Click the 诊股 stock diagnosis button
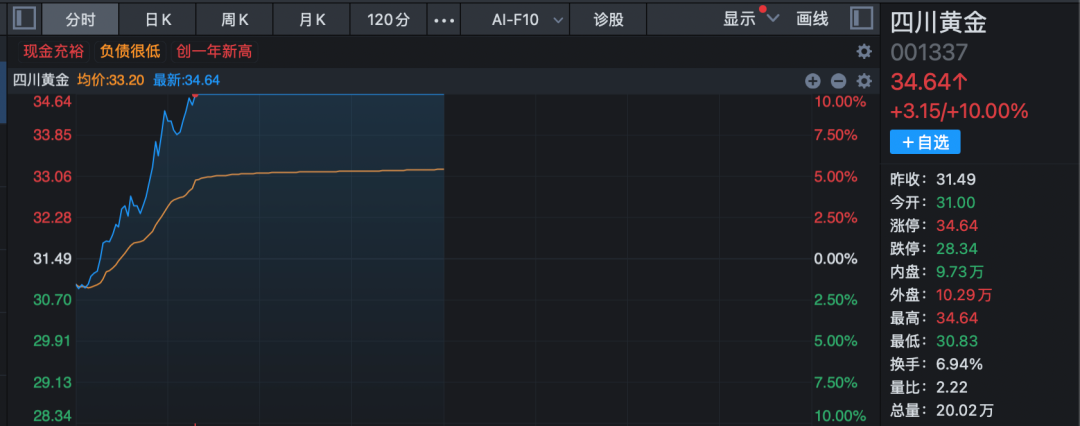Screen dimensions: 1080x426 click(609, 19)
